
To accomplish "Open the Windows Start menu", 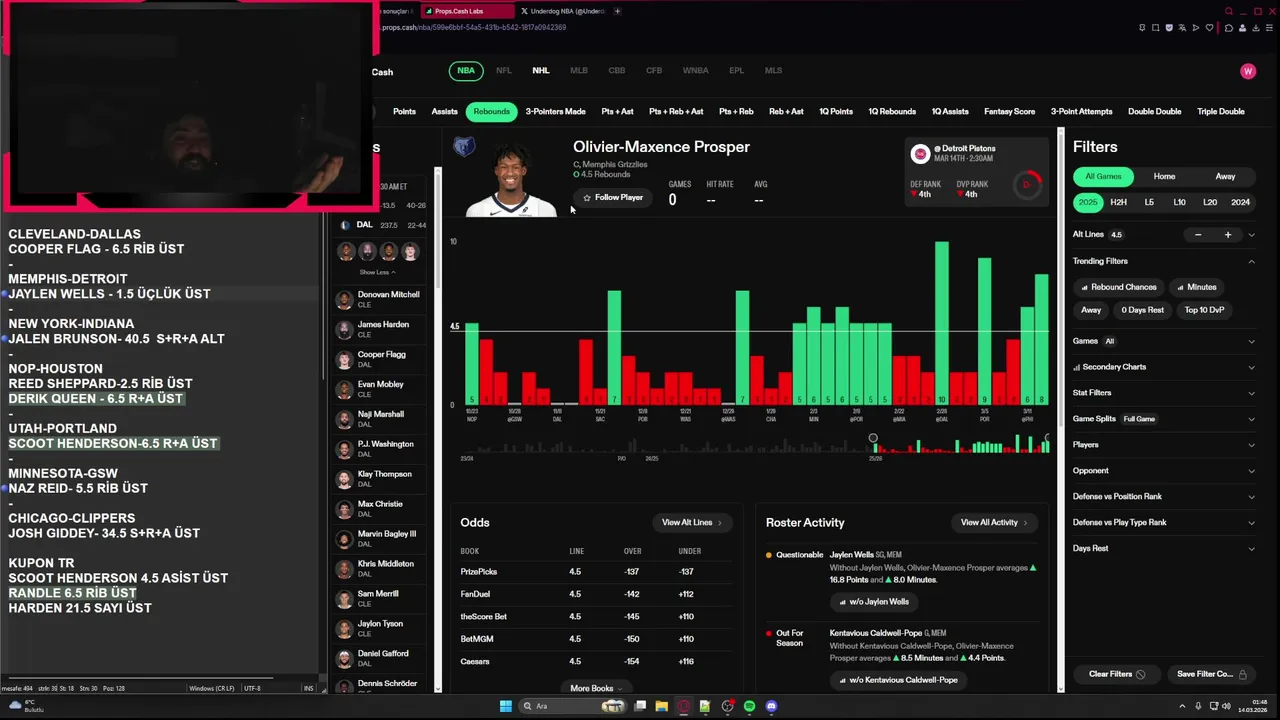I will [x=506, y=706].
